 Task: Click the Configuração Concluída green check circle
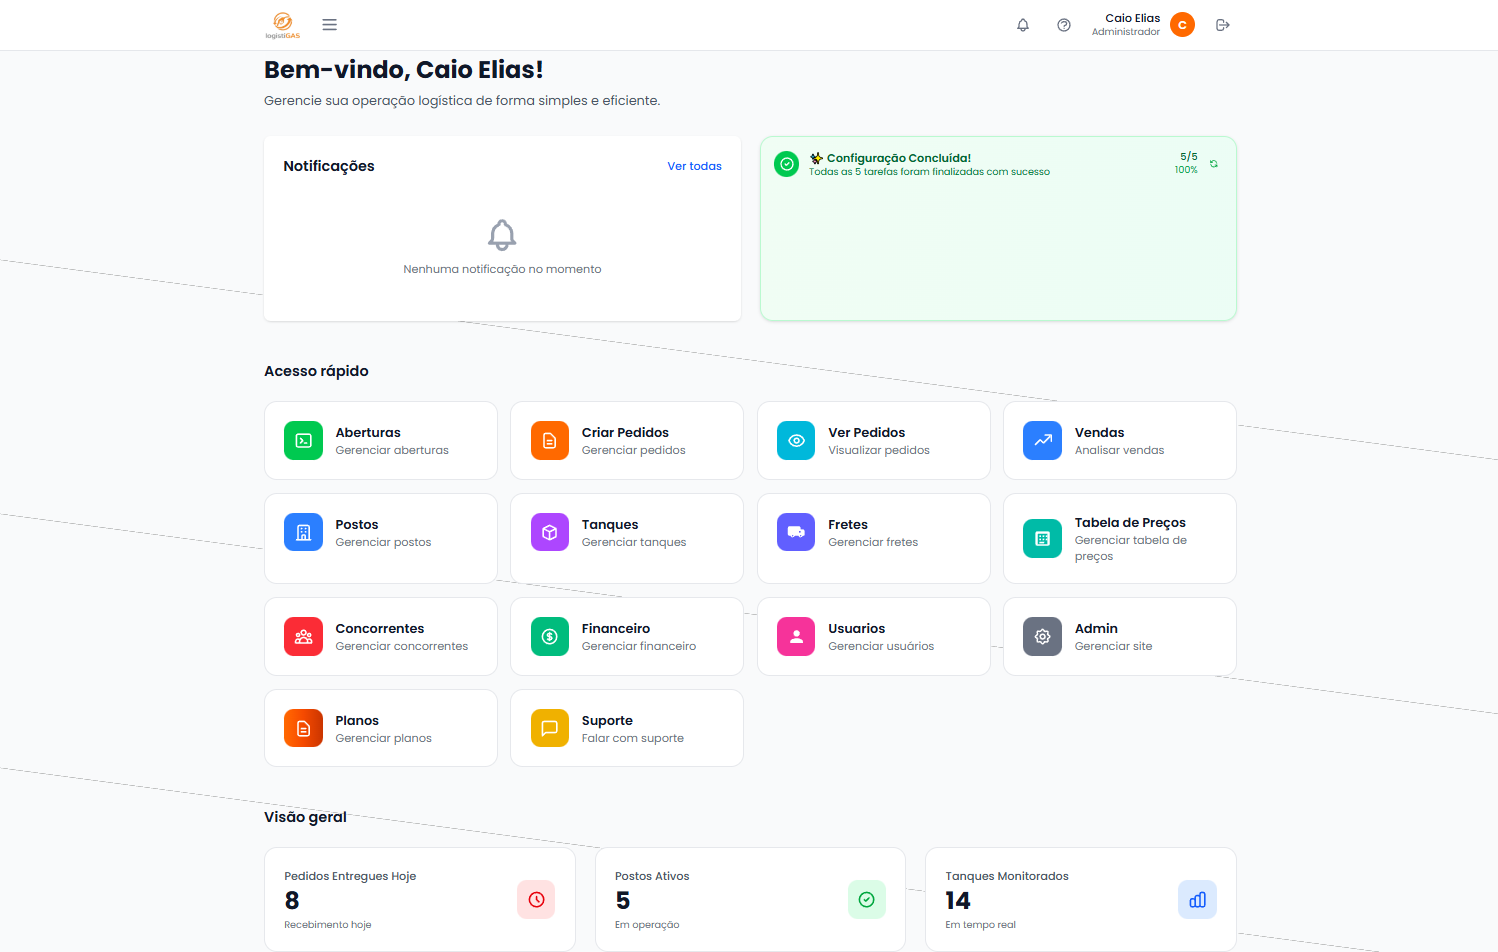pos(787,164)
